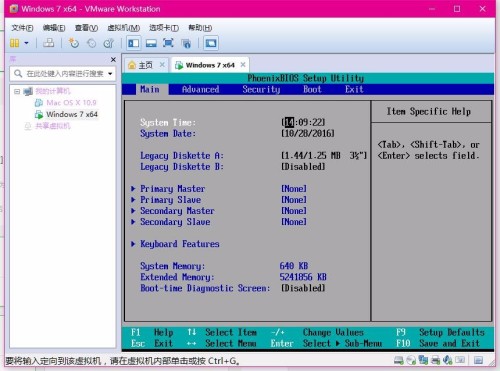Select the BIOS Advanced menu
500x371 pixels.
[201, 89]
